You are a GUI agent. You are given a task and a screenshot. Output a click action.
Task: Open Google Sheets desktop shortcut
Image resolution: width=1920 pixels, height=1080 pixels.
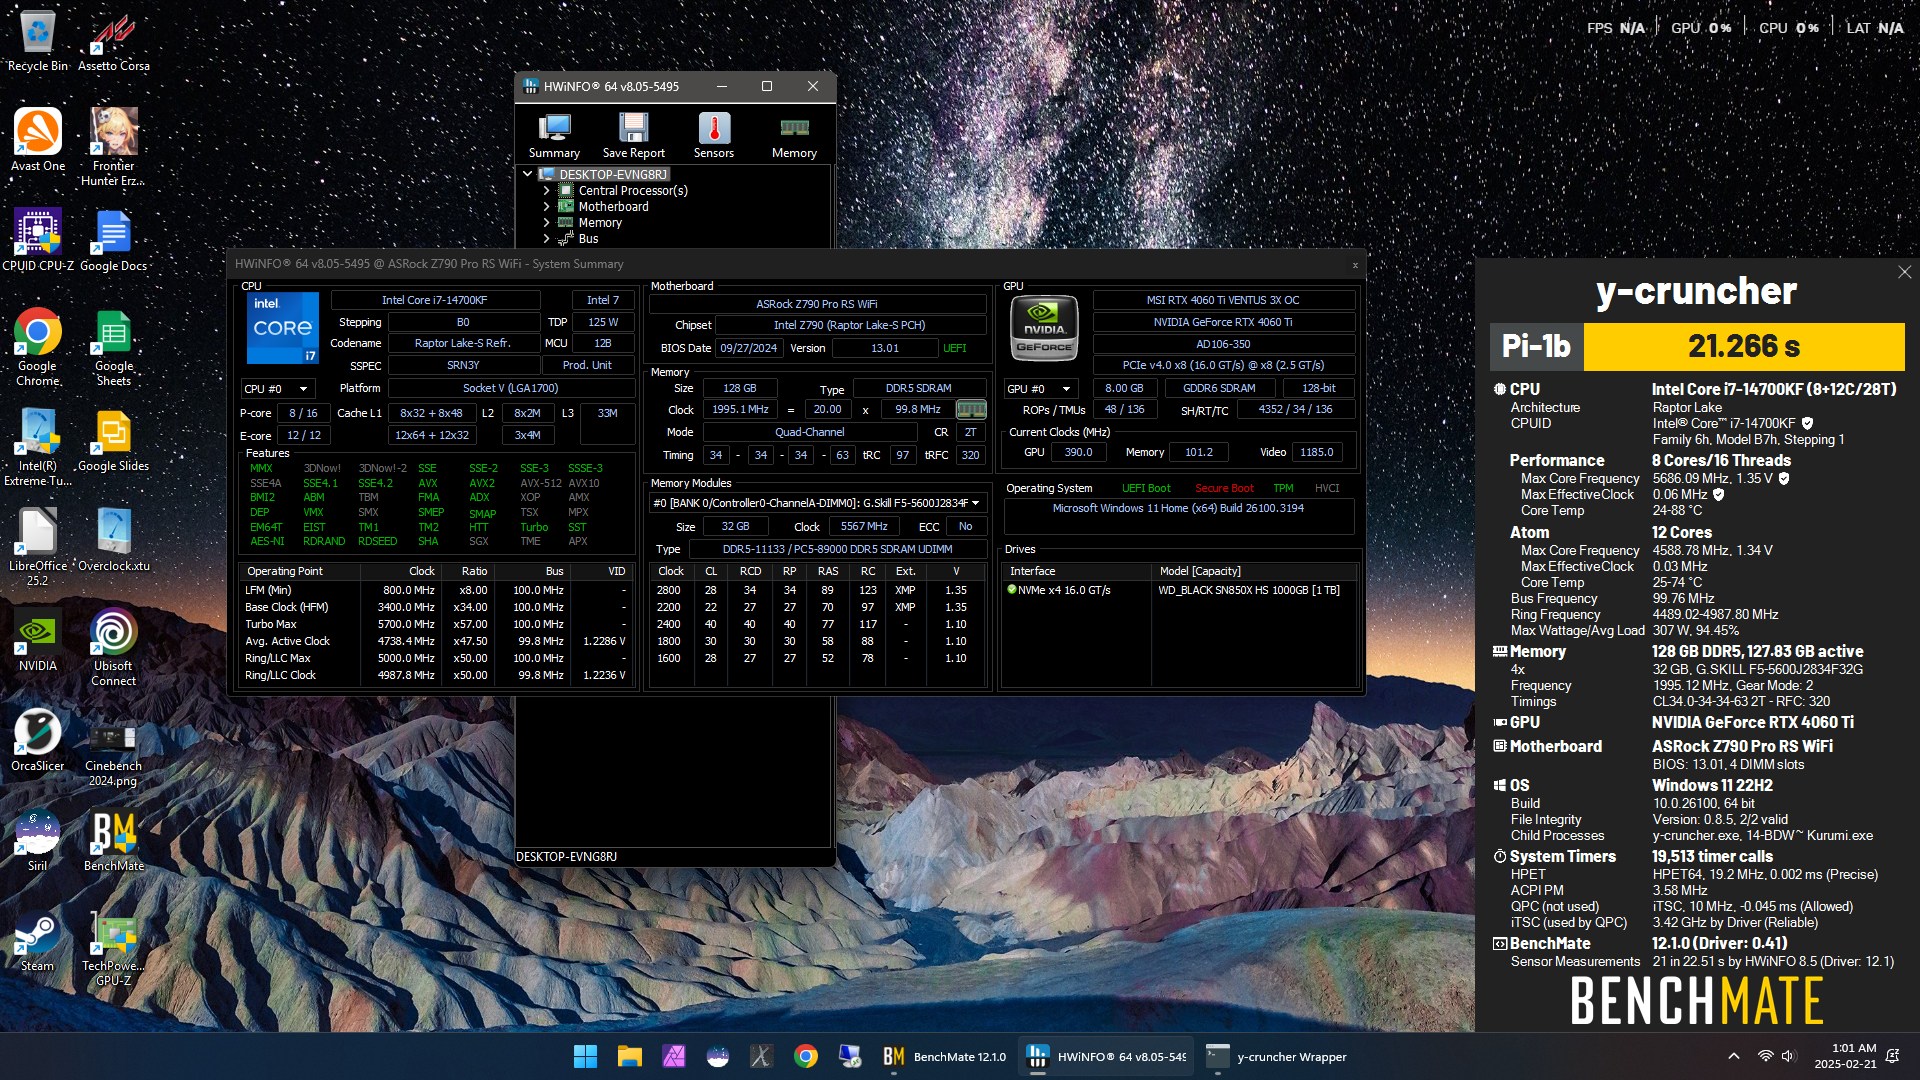(x=114, y=347)
